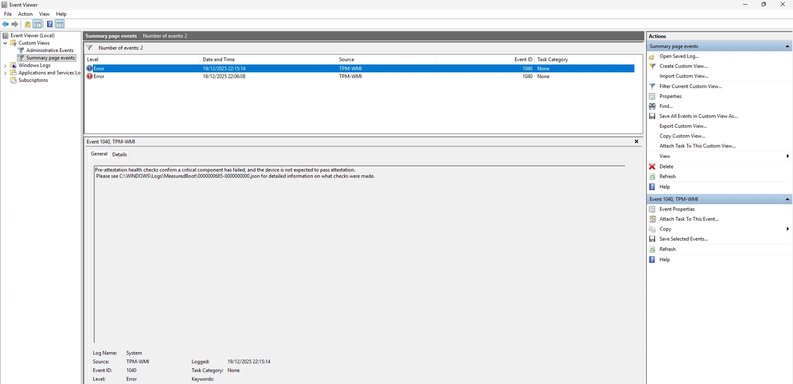The width and height of the screenshot is (793, 384).
Task: Click Attach Task To This Custom View...
Action: [697, 146]
